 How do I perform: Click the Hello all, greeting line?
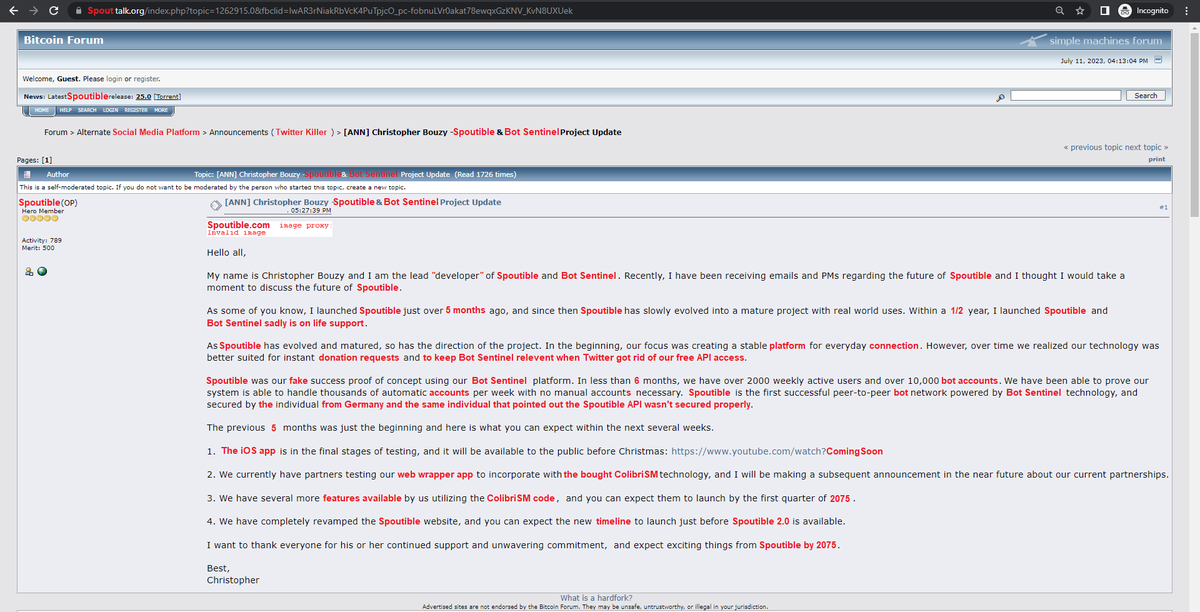point(226,252)
